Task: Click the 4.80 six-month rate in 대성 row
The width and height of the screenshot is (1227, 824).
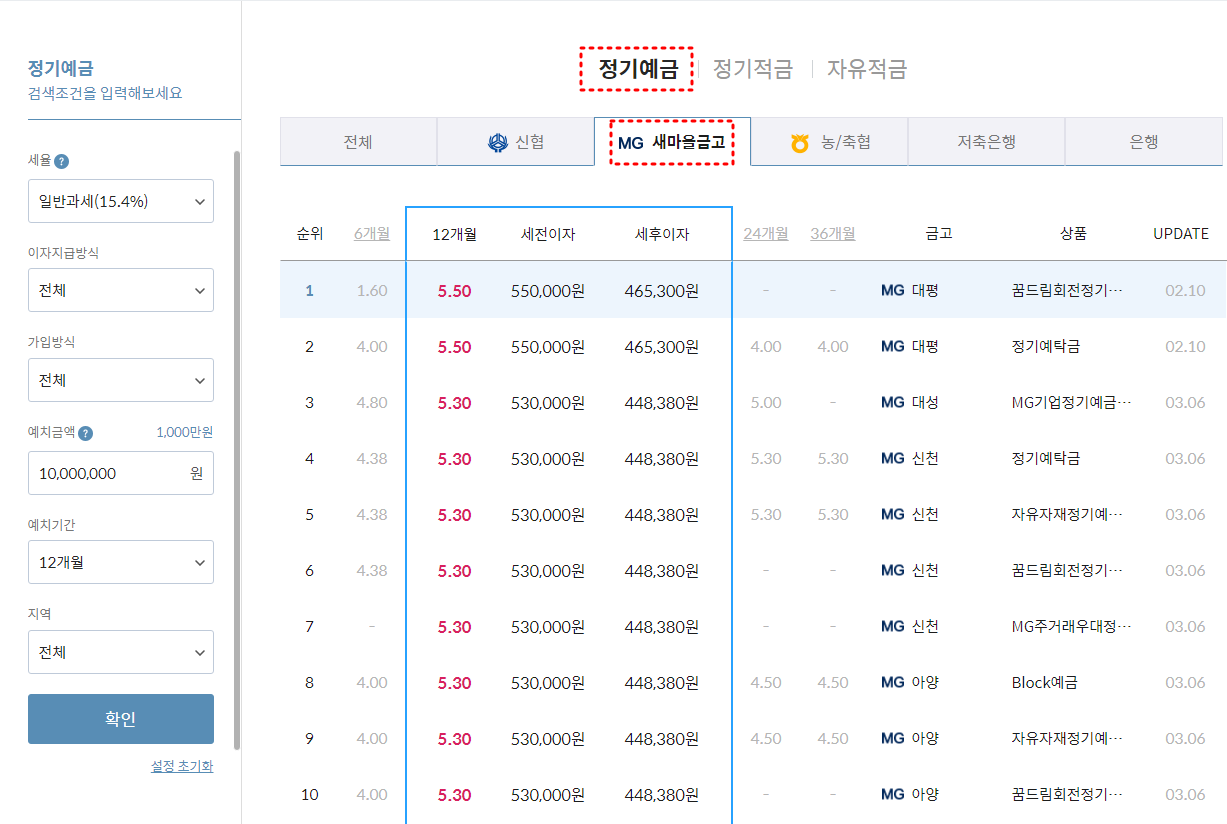Action: coord(372,403)
